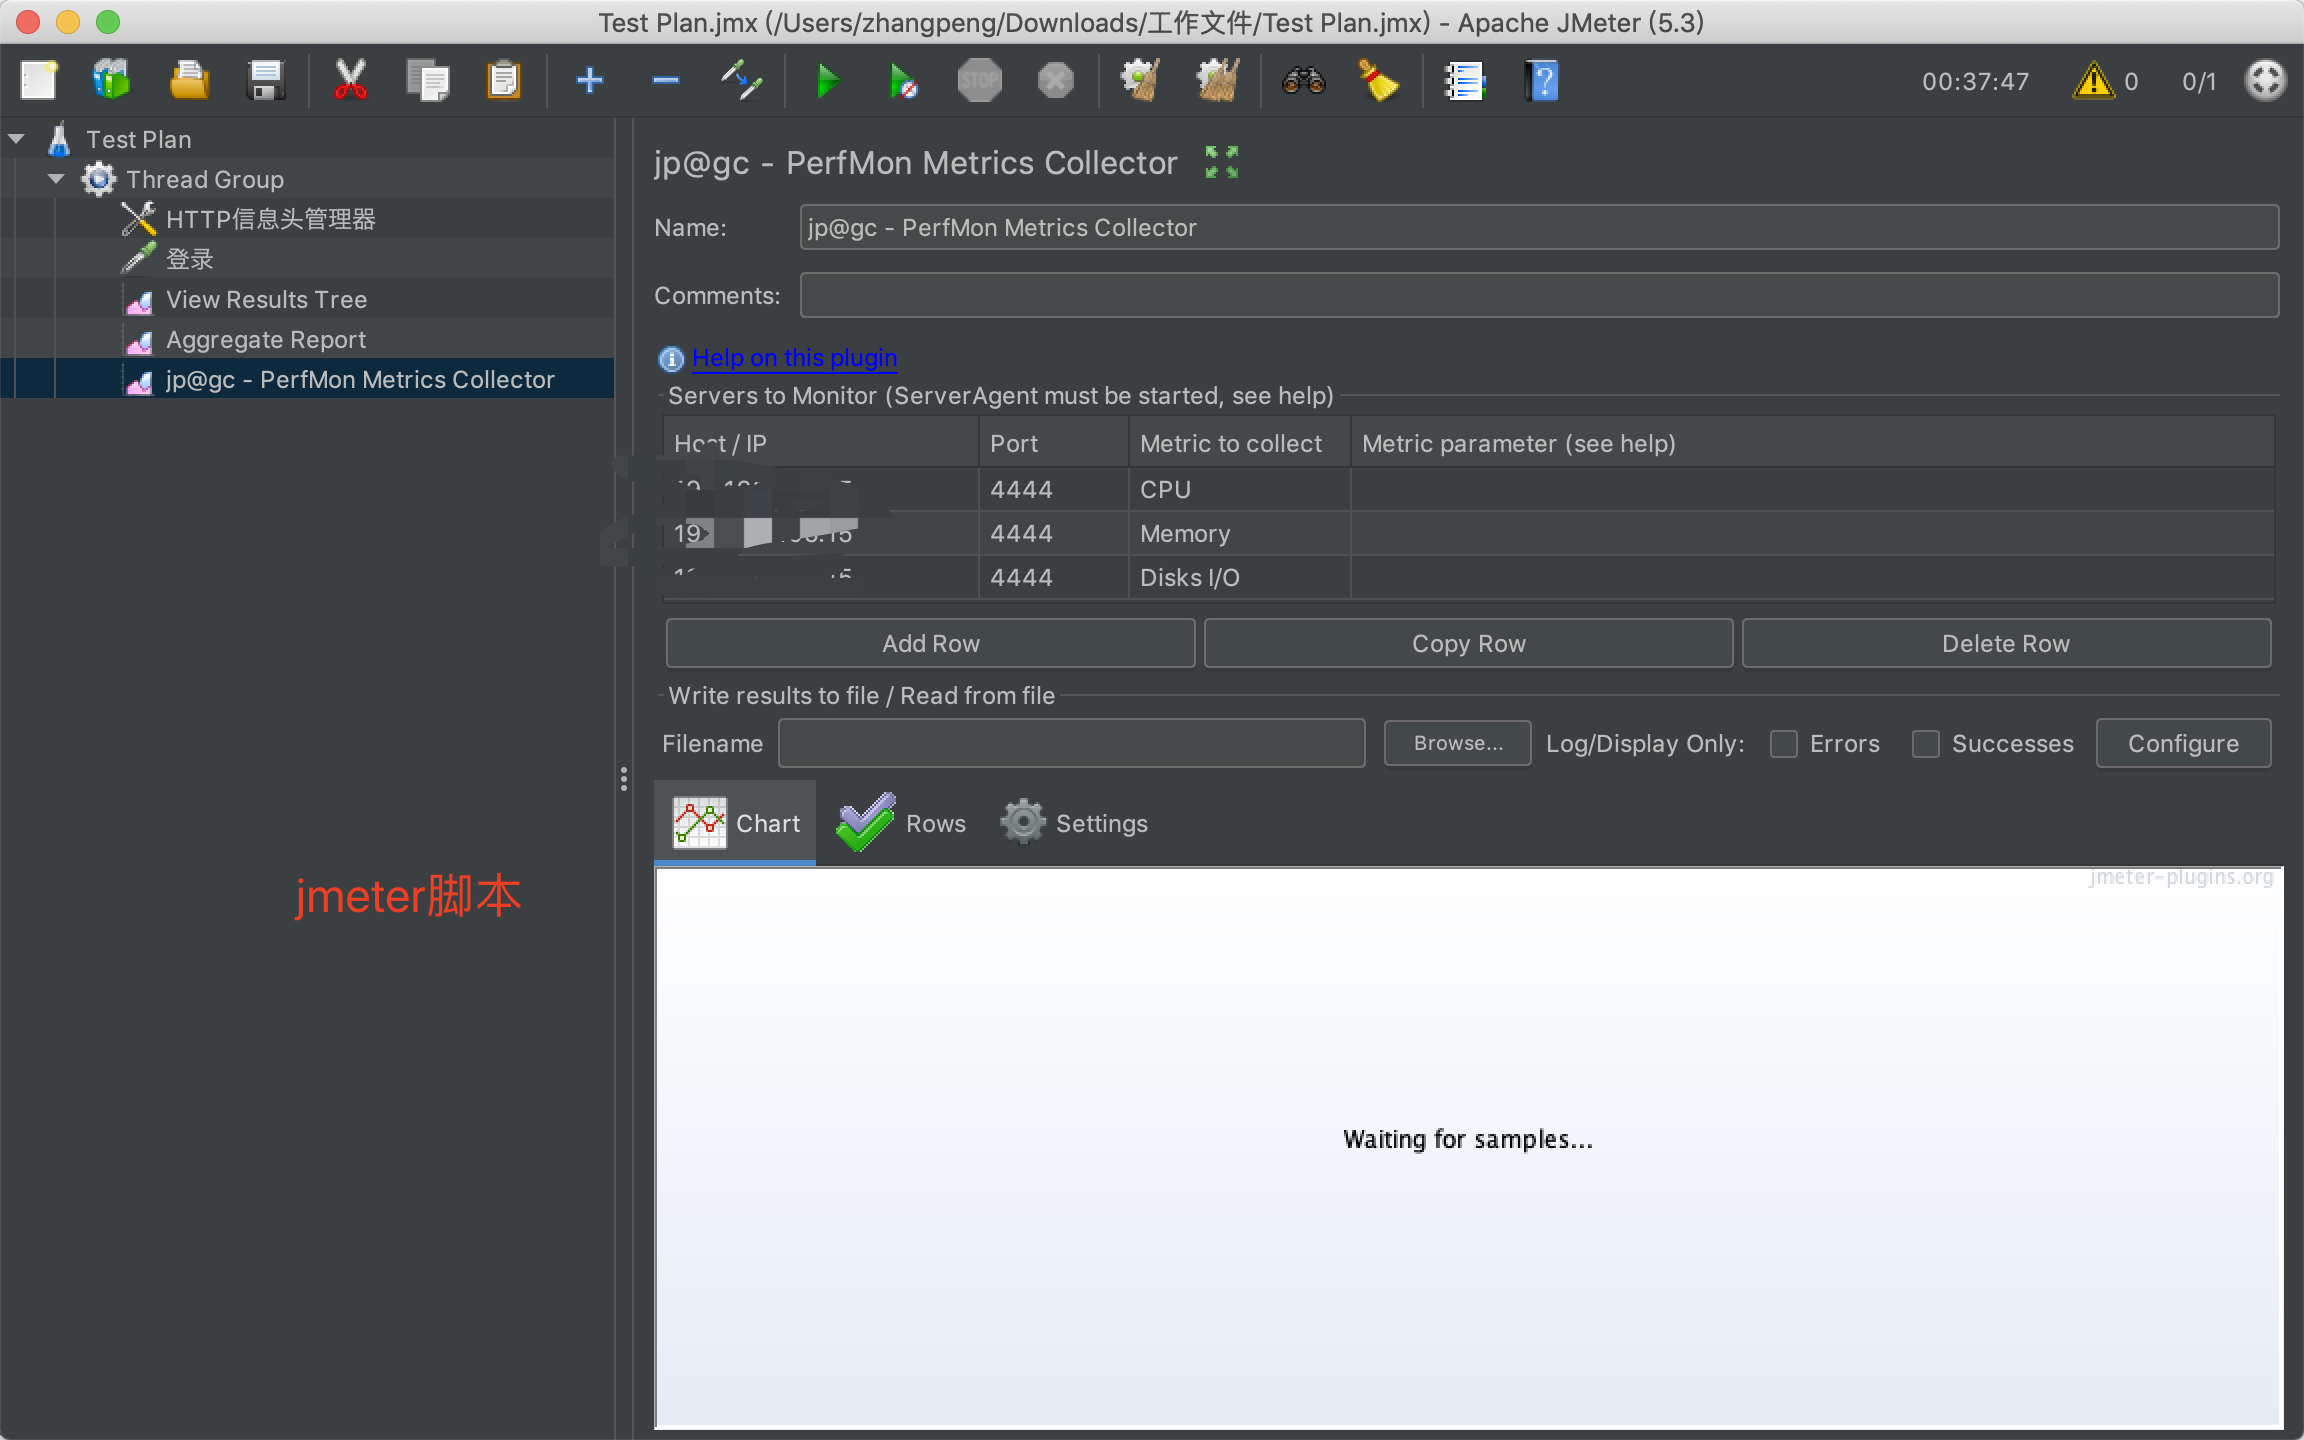Click the Configure button

2183,743
